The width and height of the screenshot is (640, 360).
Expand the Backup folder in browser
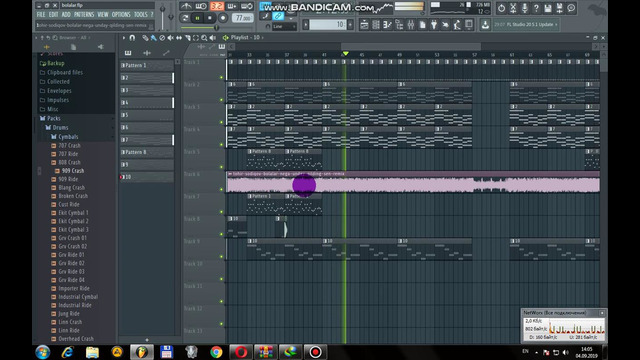[52, 63]
